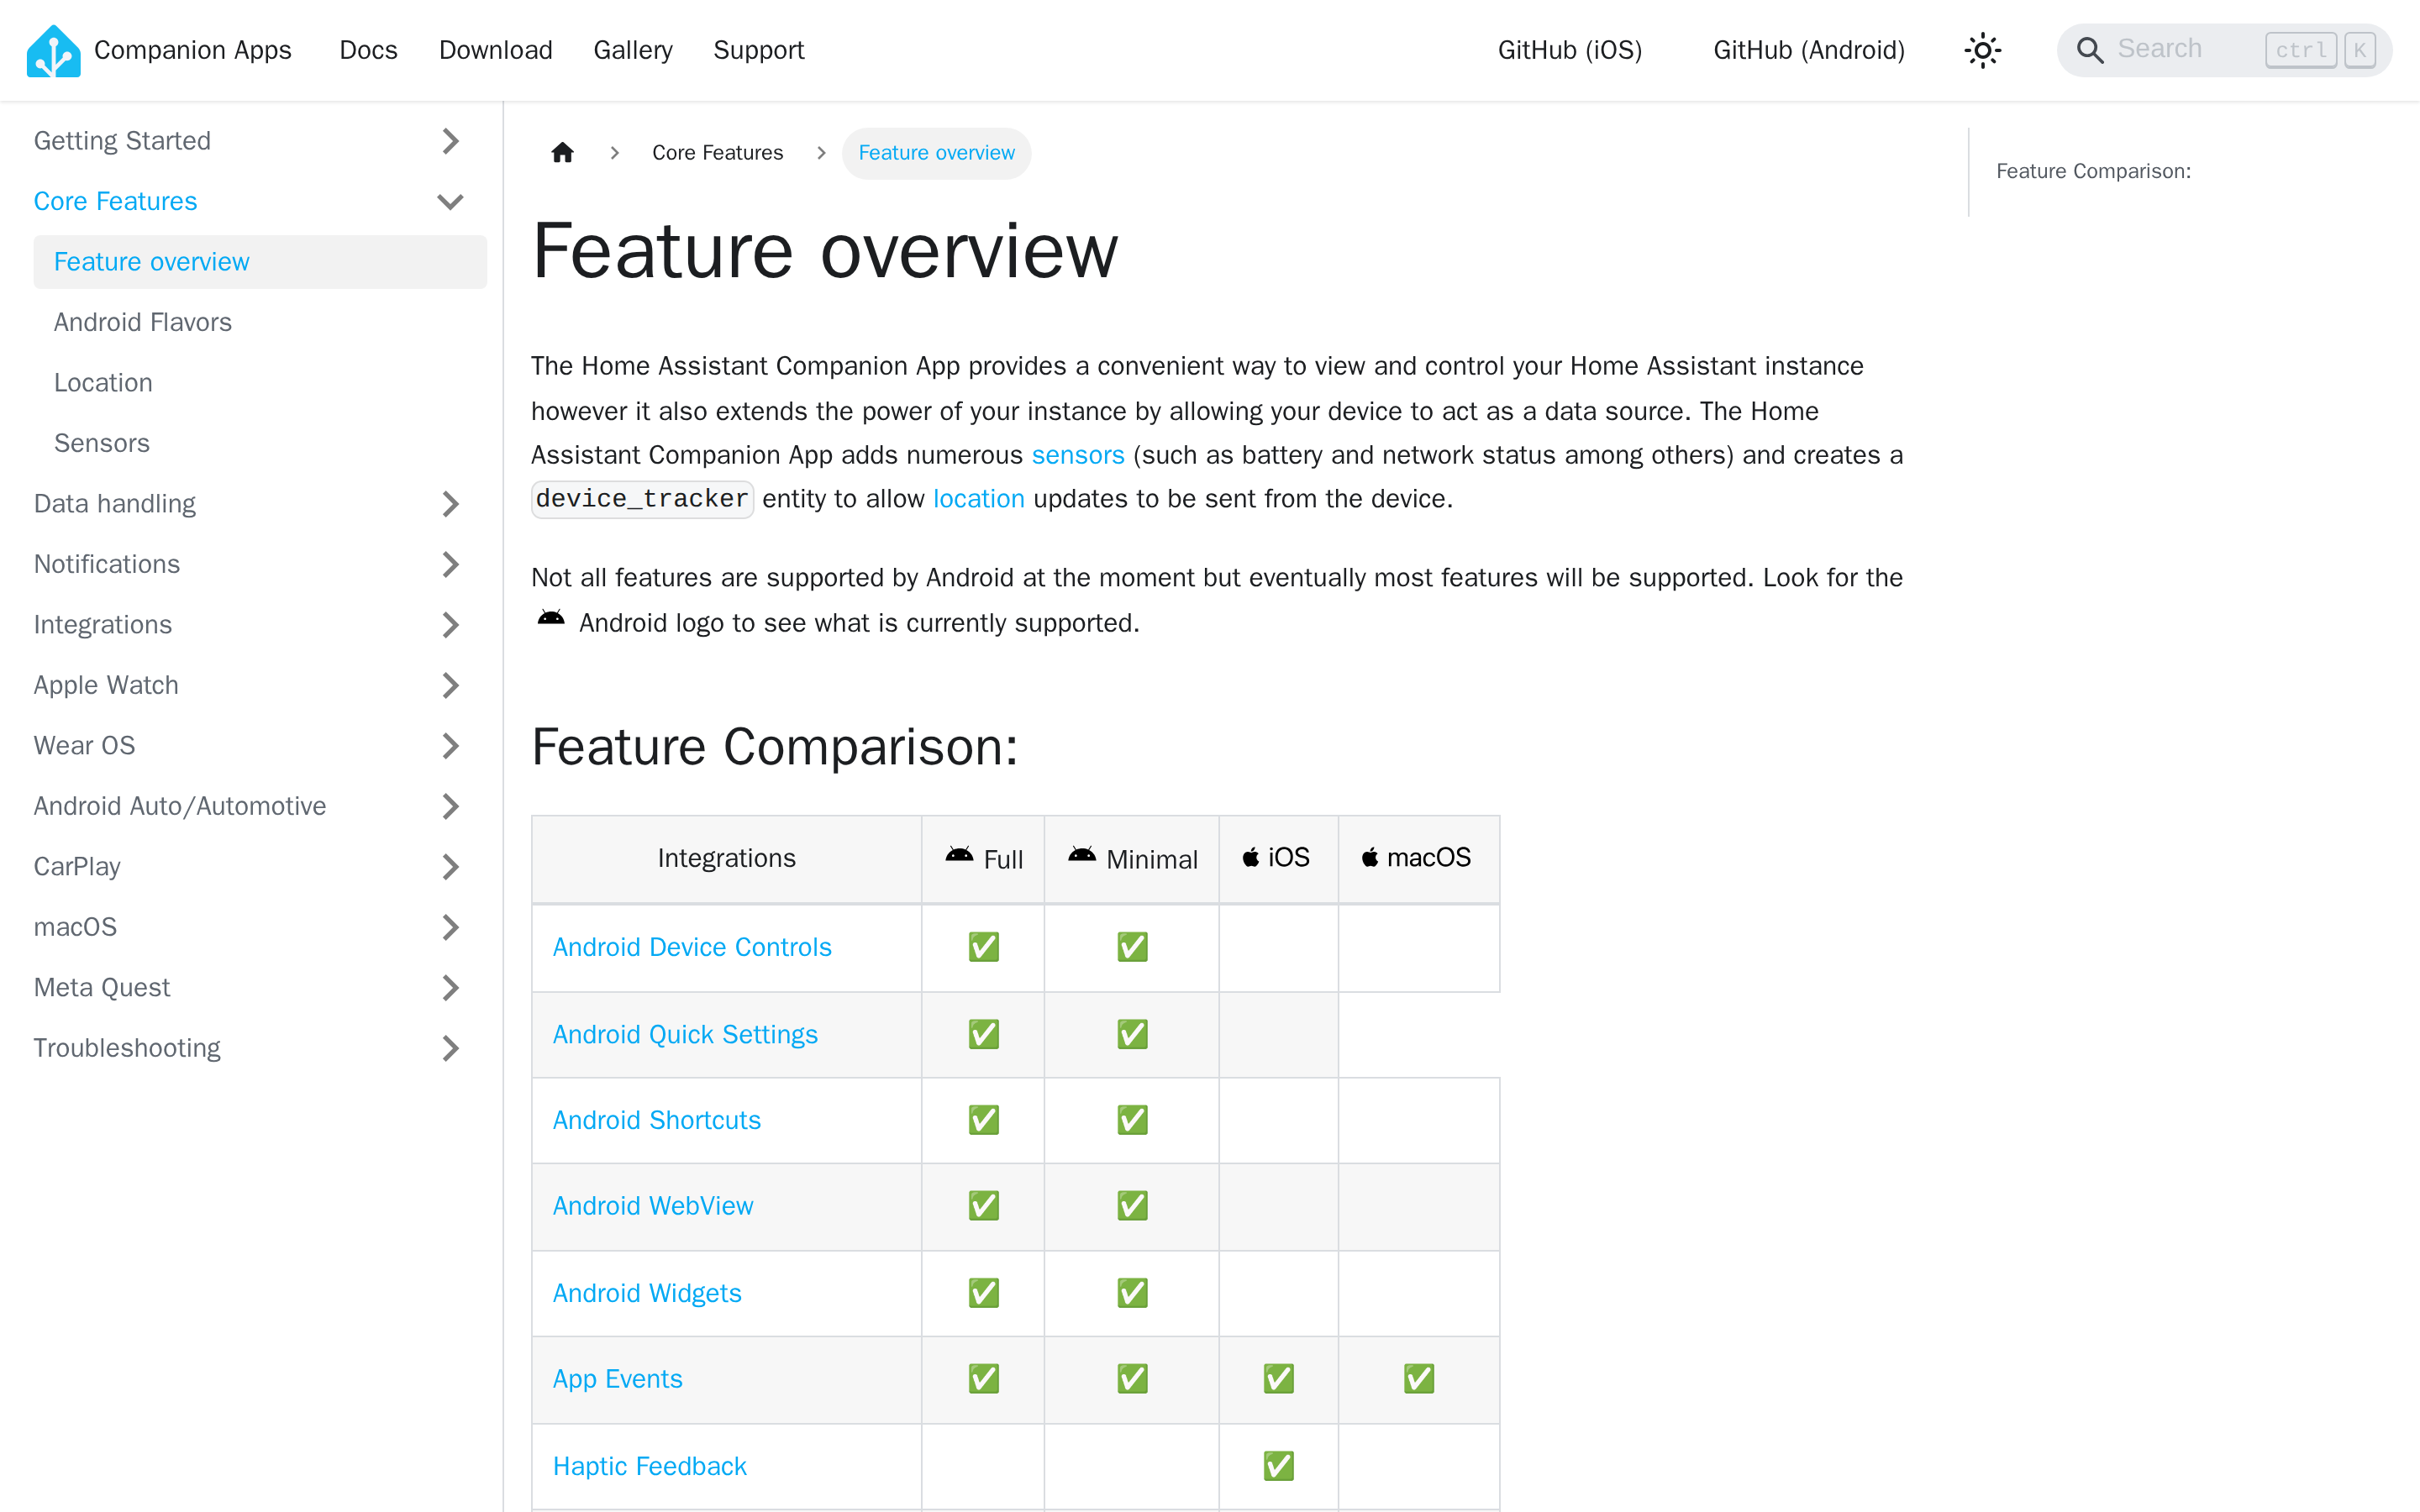The image size is (2420, 1512).
Task: Open the Support nav item
Action: click(x=758, y=50)
